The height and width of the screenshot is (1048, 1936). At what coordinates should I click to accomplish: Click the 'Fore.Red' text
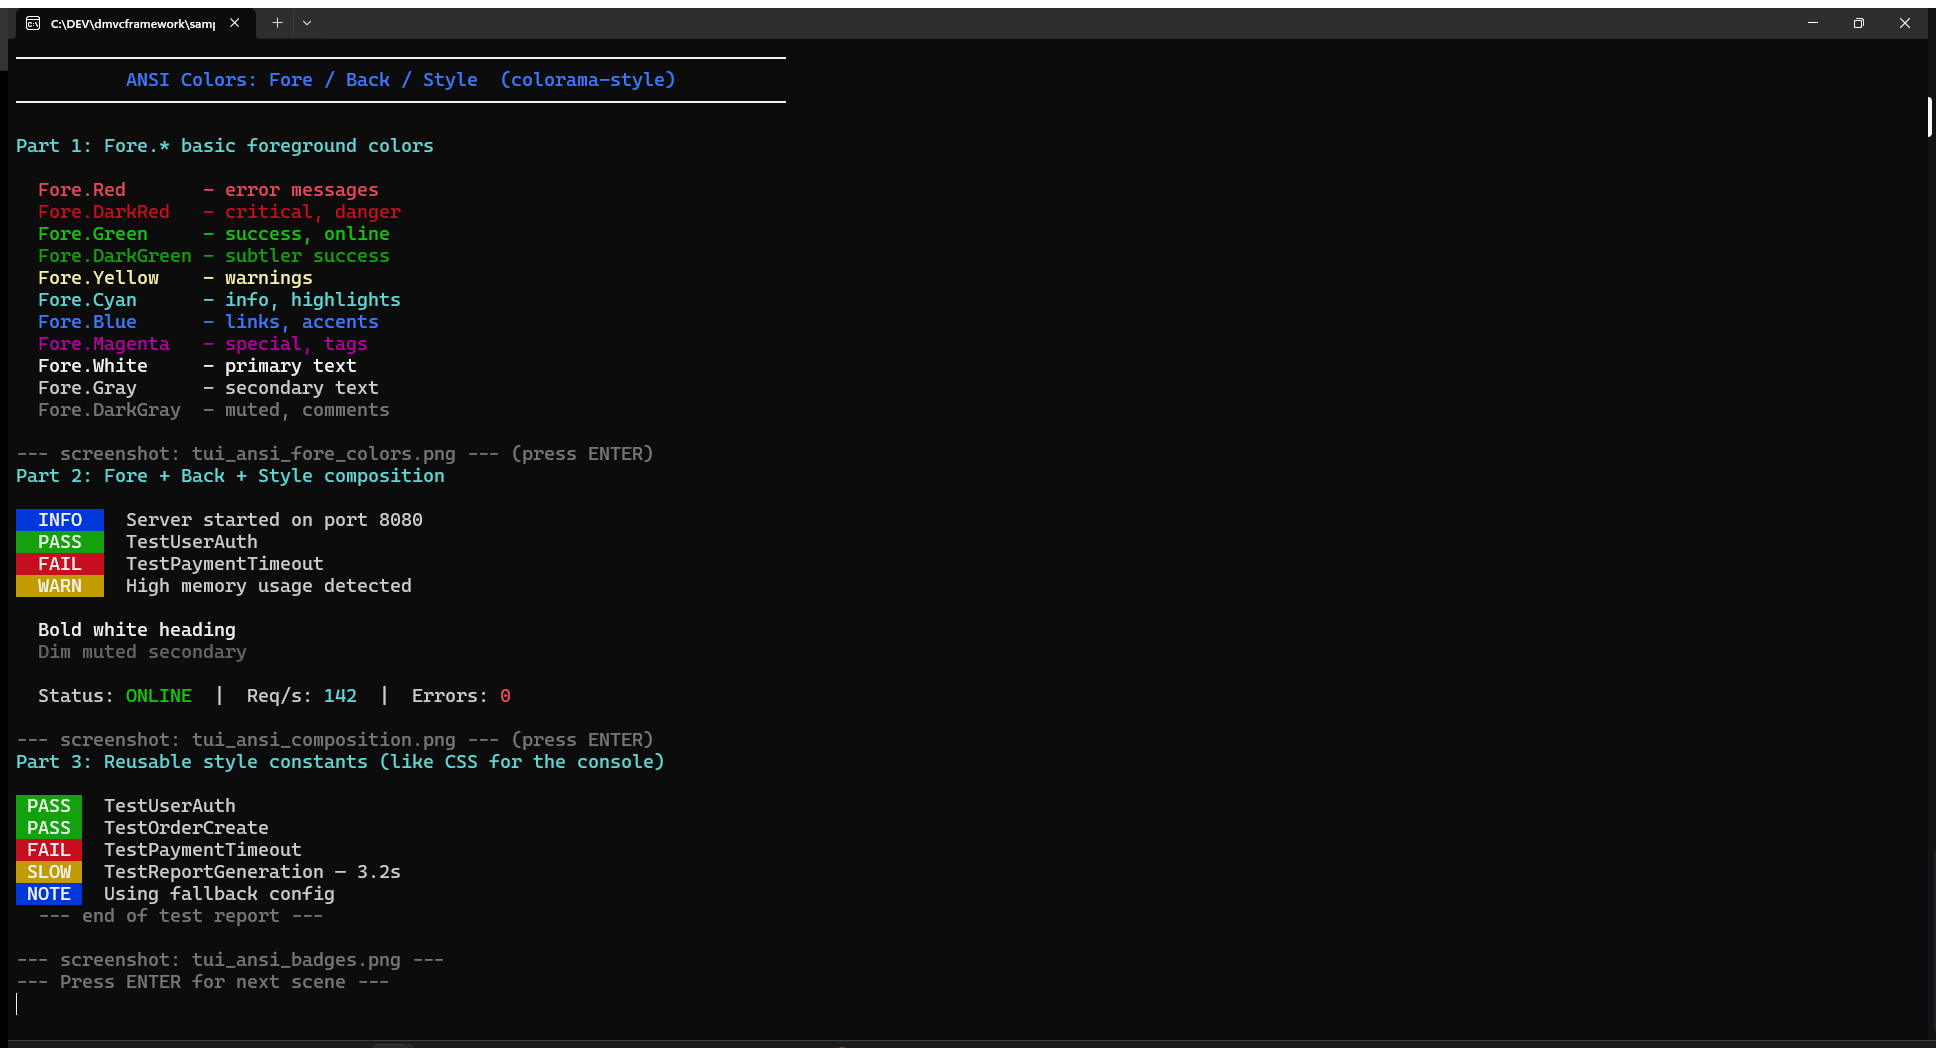(x=82, y=190)
